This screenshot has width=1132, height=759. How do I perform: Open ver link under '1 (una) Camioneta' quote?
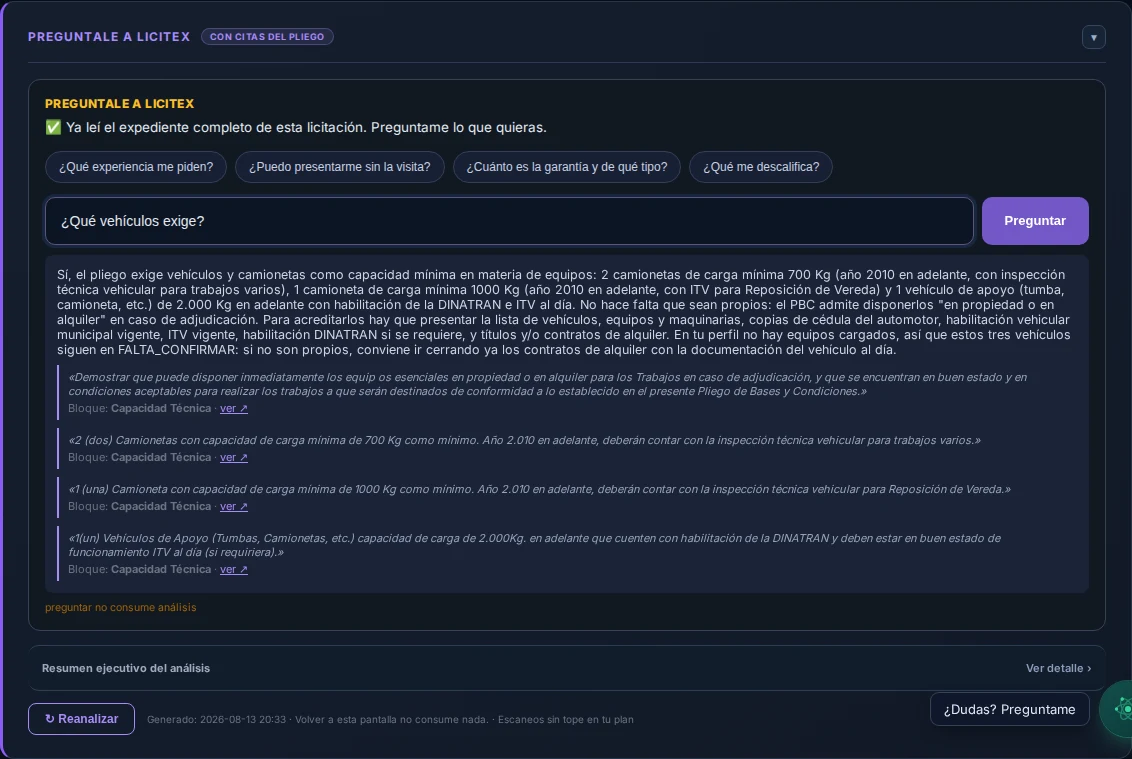point(234,506)
